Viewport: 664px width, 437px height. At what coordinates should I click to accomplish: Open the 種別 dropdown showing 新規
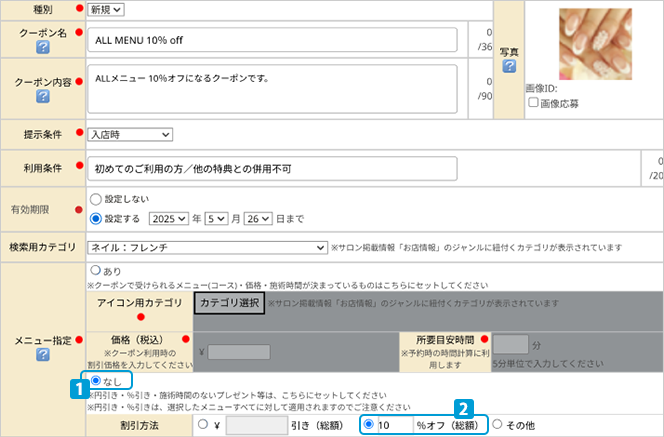tap(106, 9)
